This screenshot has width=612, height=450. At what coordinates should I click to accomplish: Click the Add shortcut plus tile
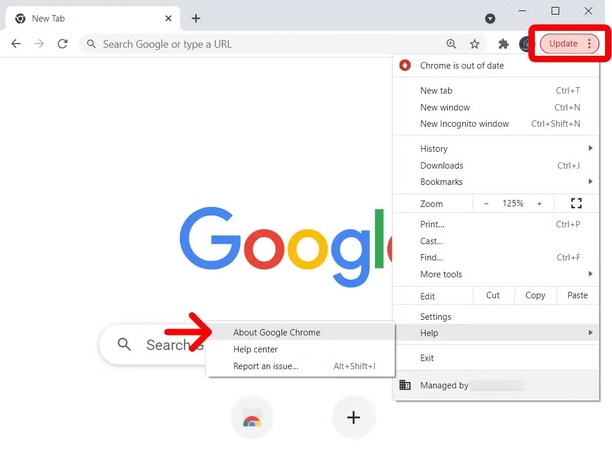[353, 417]
